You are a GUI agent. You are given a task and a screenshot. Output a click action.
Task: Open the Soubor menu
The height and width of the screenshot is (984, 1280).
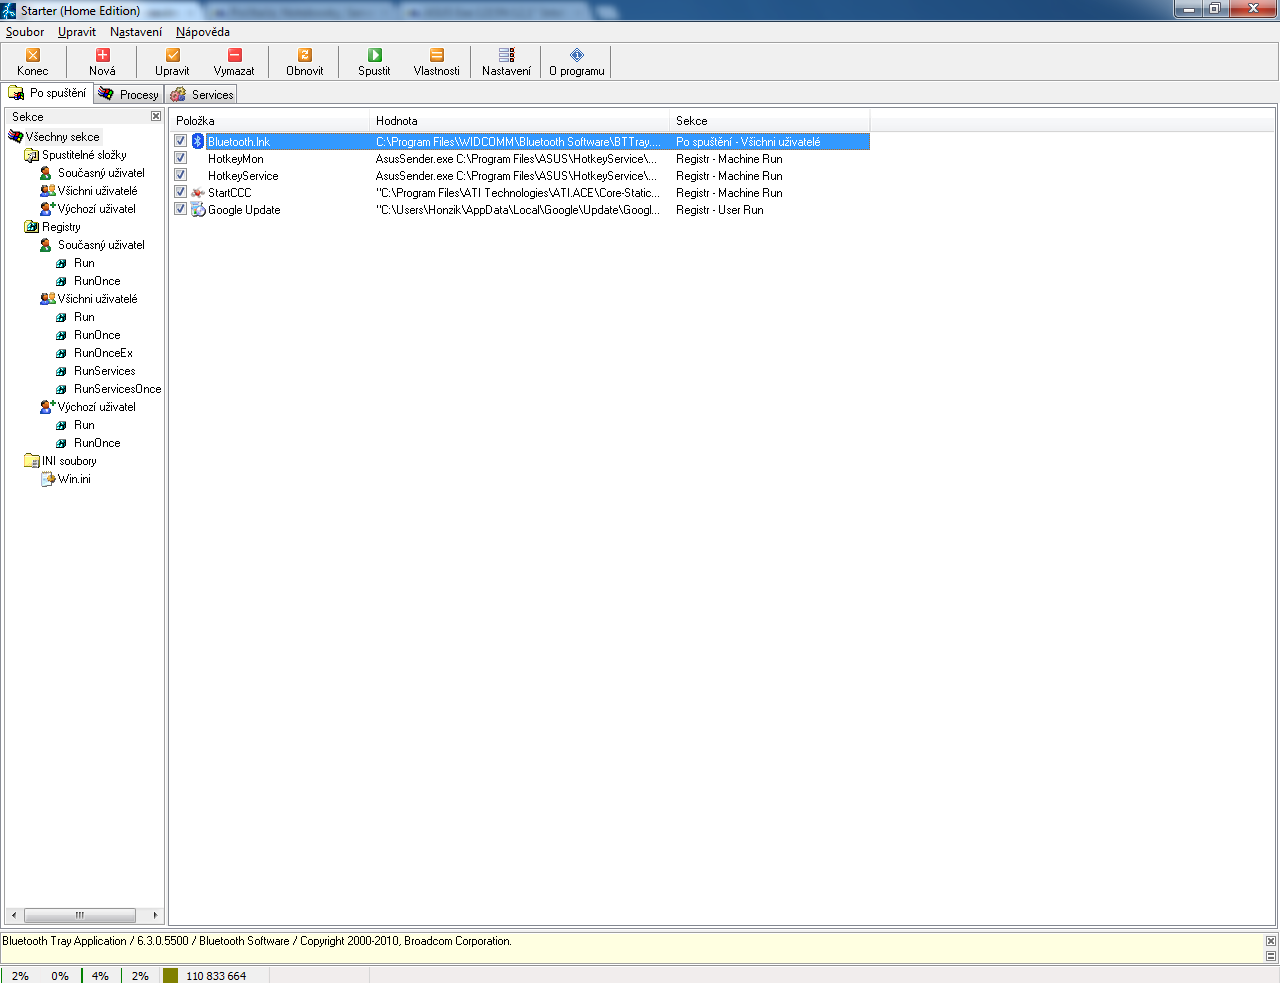(25, 32)
